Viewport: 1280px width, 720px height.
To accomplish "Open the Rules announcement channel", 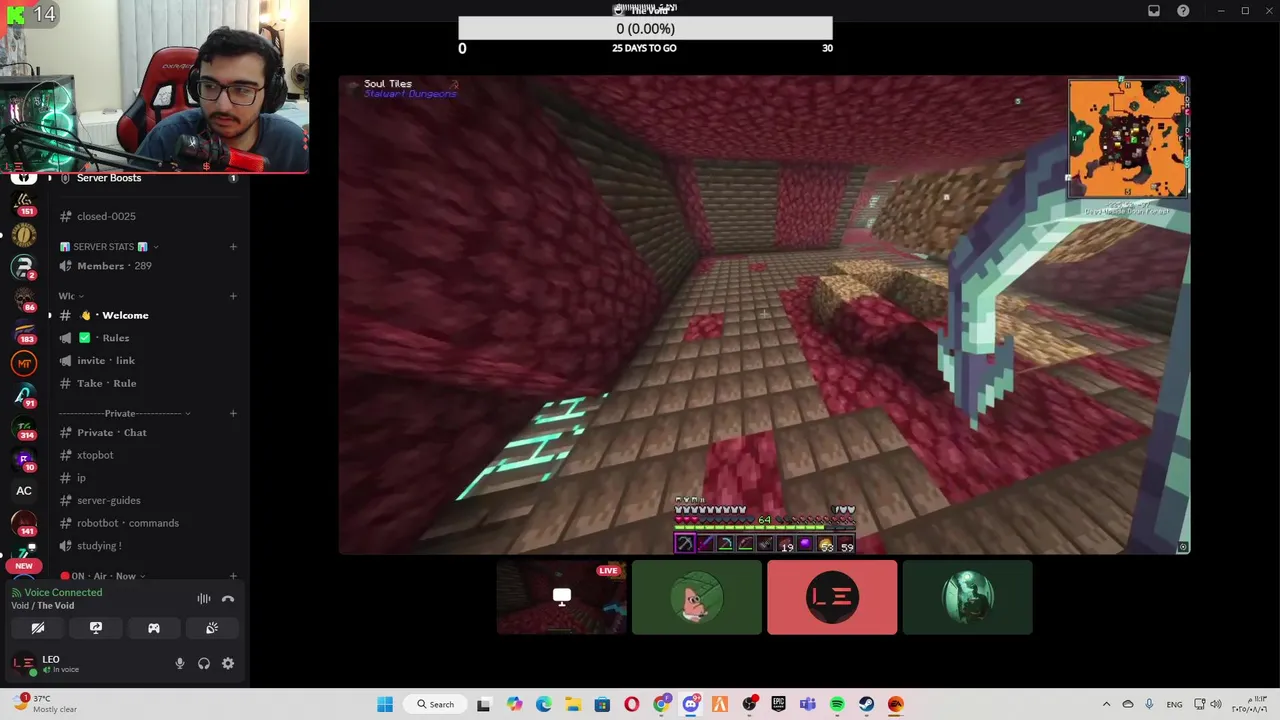I will 148,338.
